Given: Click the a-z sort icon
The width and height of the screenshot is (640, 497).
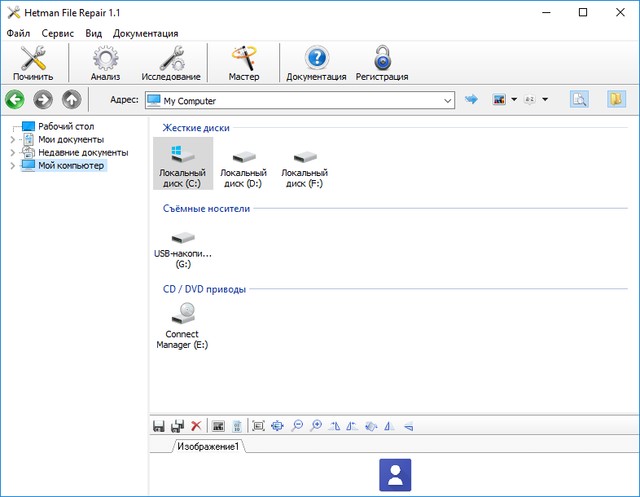Looking at the screenshot, I should click(x=530, y=99).
